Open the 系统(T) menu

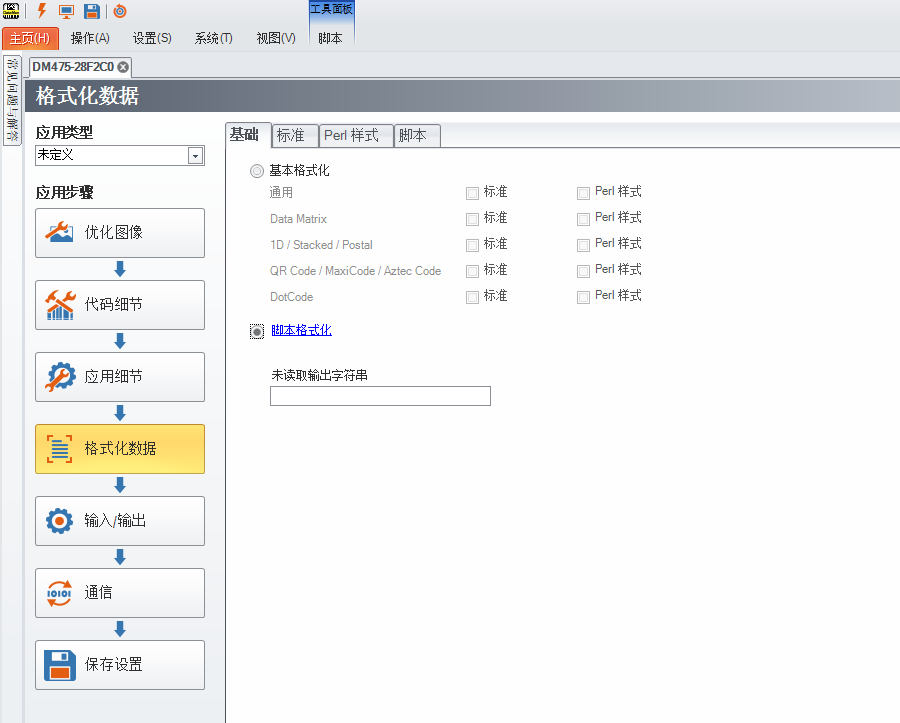pos(212,38)
